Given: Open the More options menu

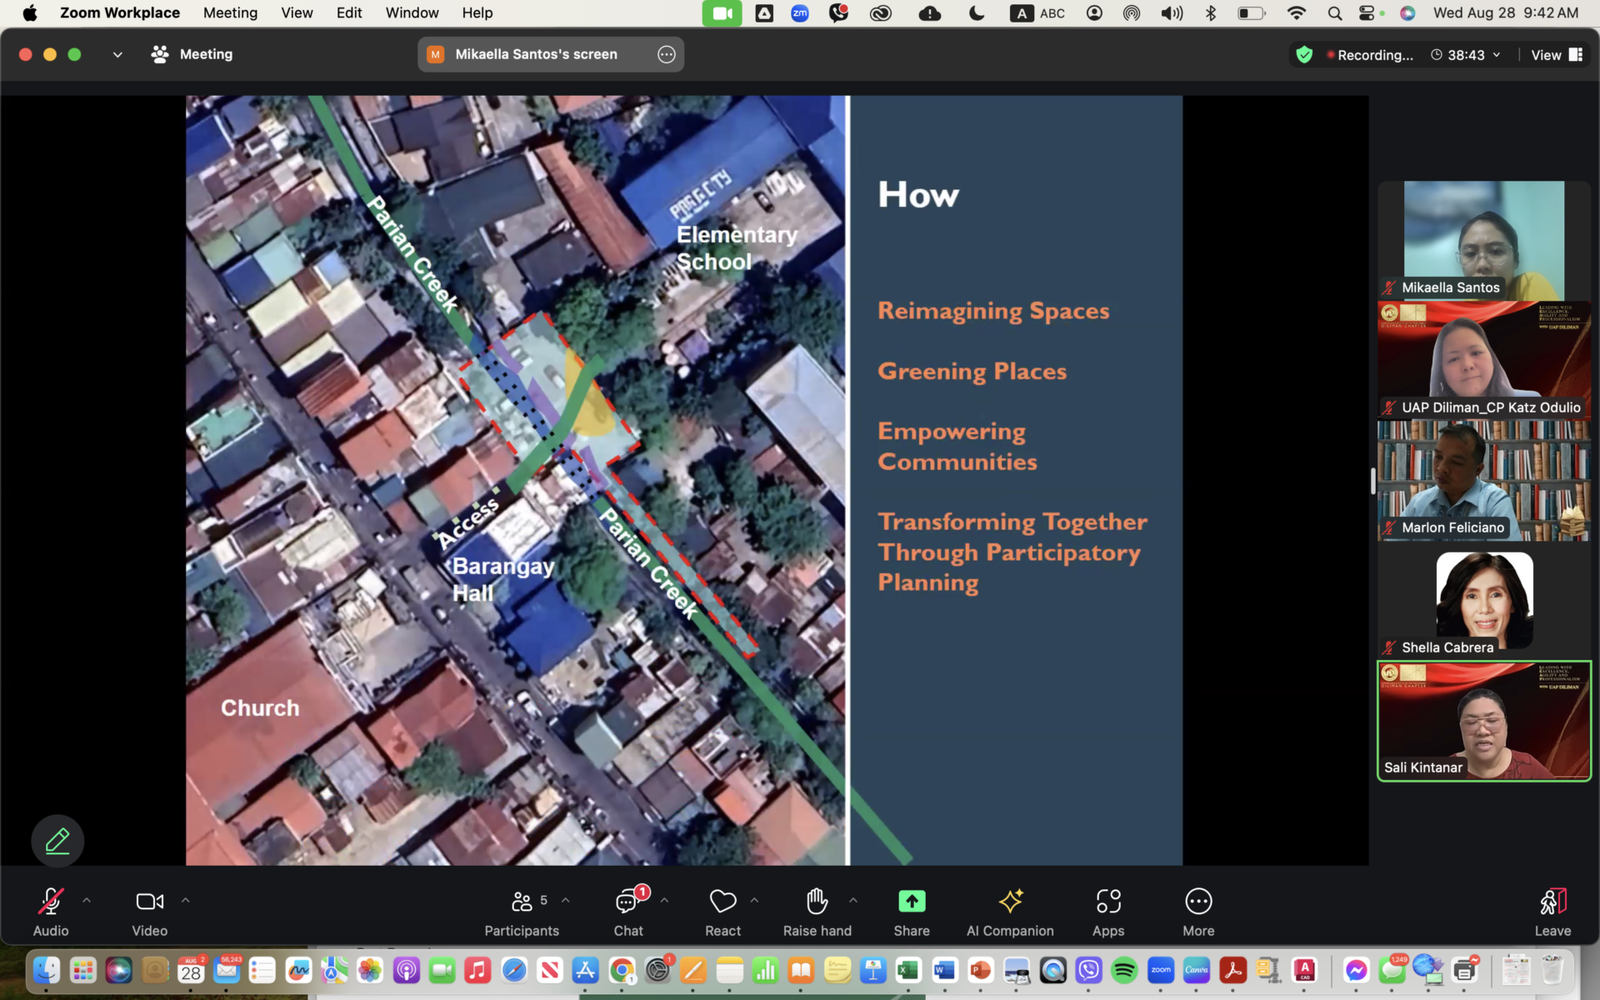Looking at the screenshot, I should point(1198,912).
